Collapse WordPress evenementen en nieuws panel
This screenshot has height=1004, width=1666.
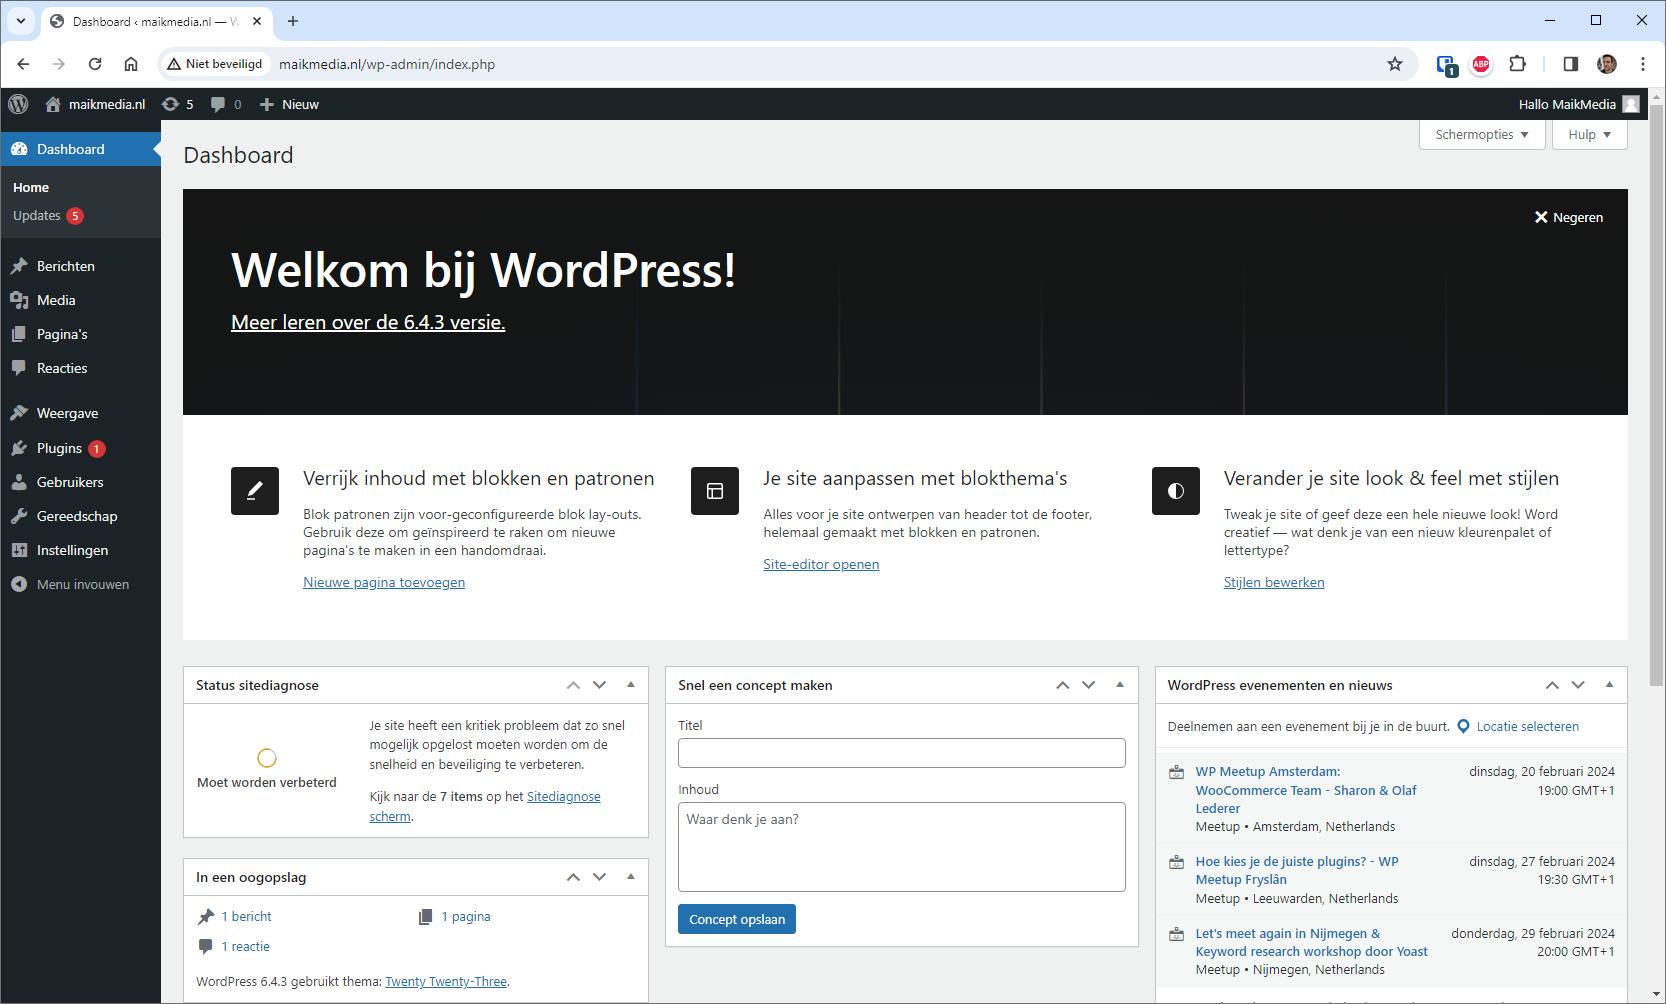(x=1609, y=685)
